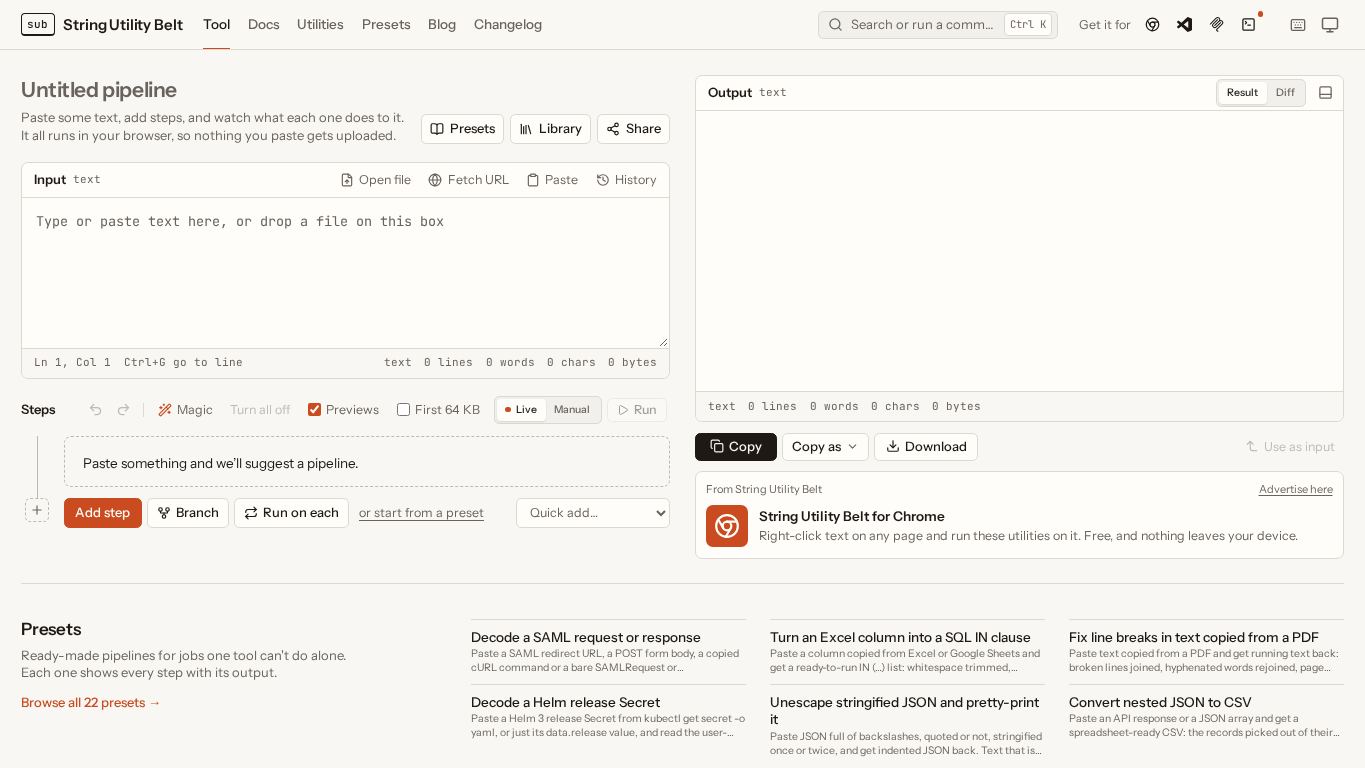Open the Magic wand suggestion tool

185,410
